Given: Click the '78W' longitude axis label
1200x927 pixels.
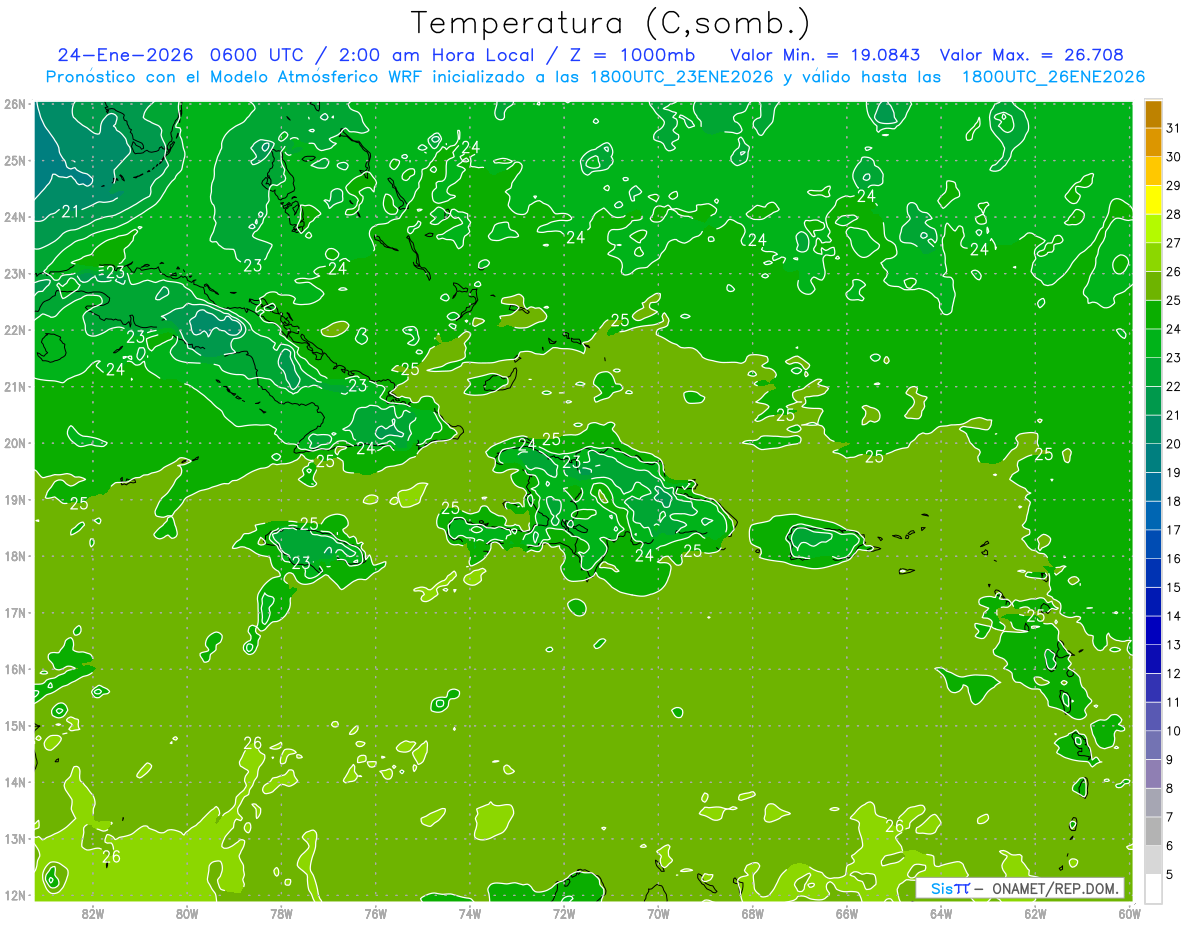Looking at the screenshot, I should 281,912.
